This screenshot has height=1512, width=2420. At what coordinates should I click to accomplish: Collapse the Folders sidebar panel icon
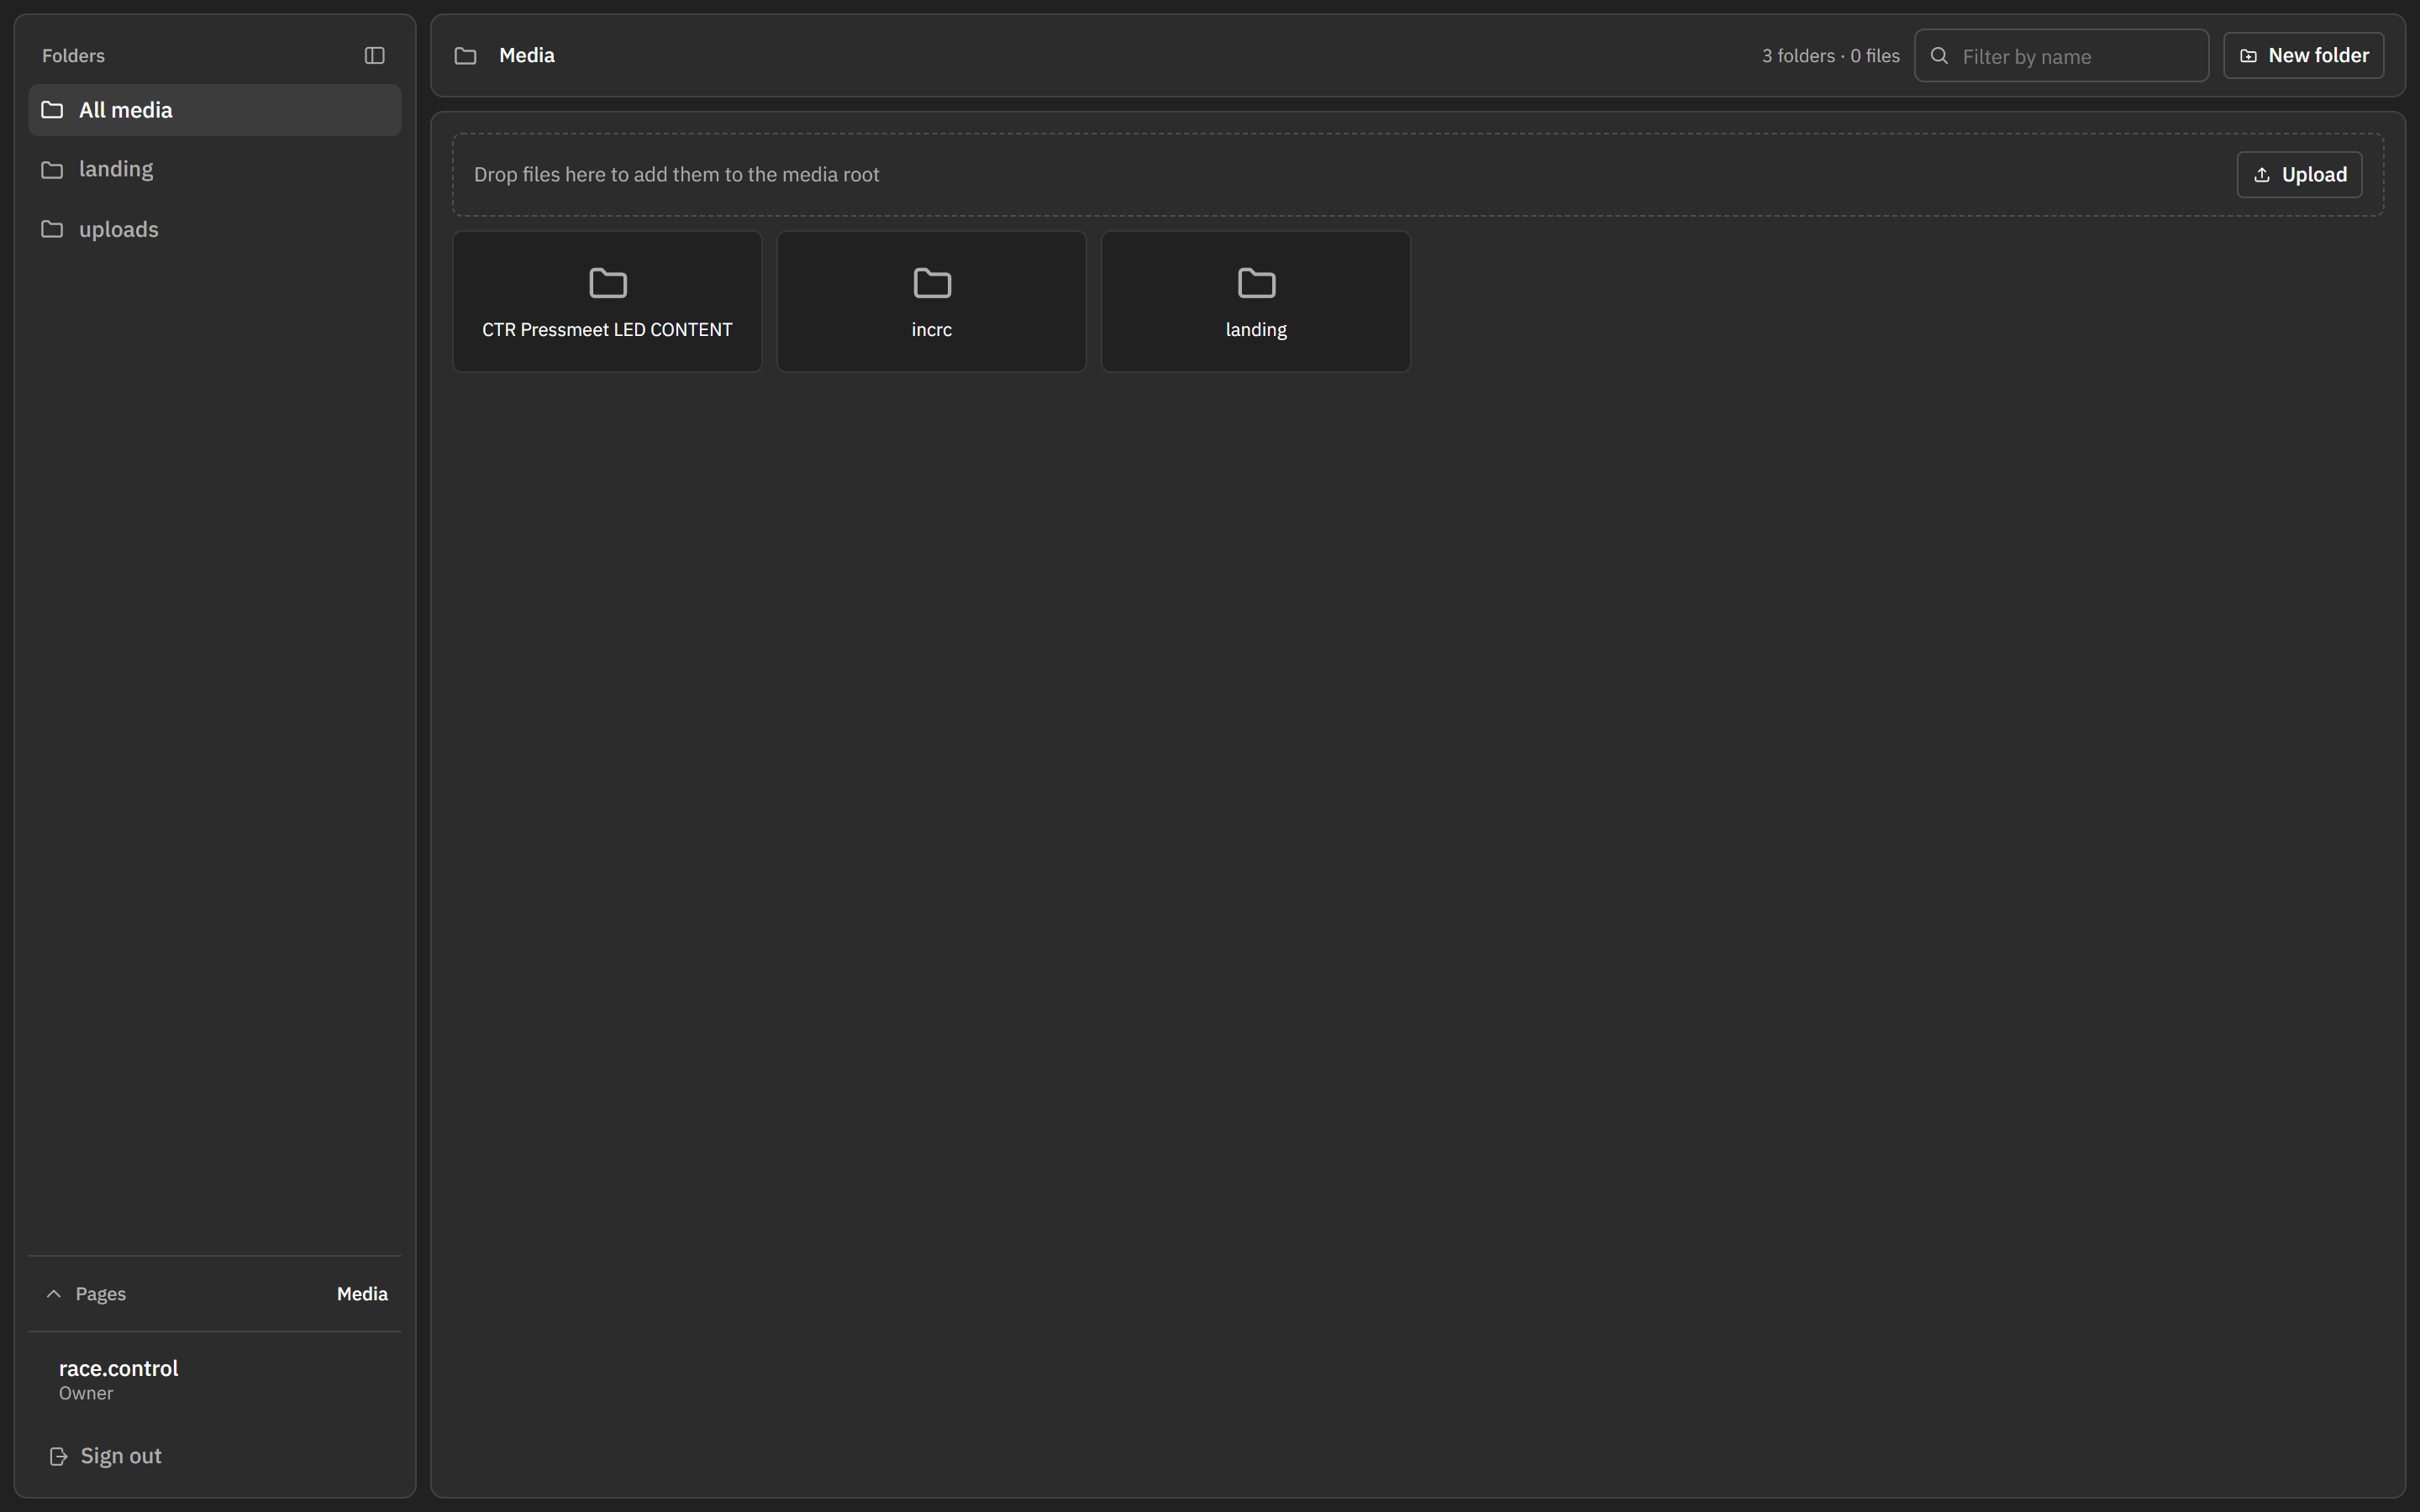tap(374, 56)
